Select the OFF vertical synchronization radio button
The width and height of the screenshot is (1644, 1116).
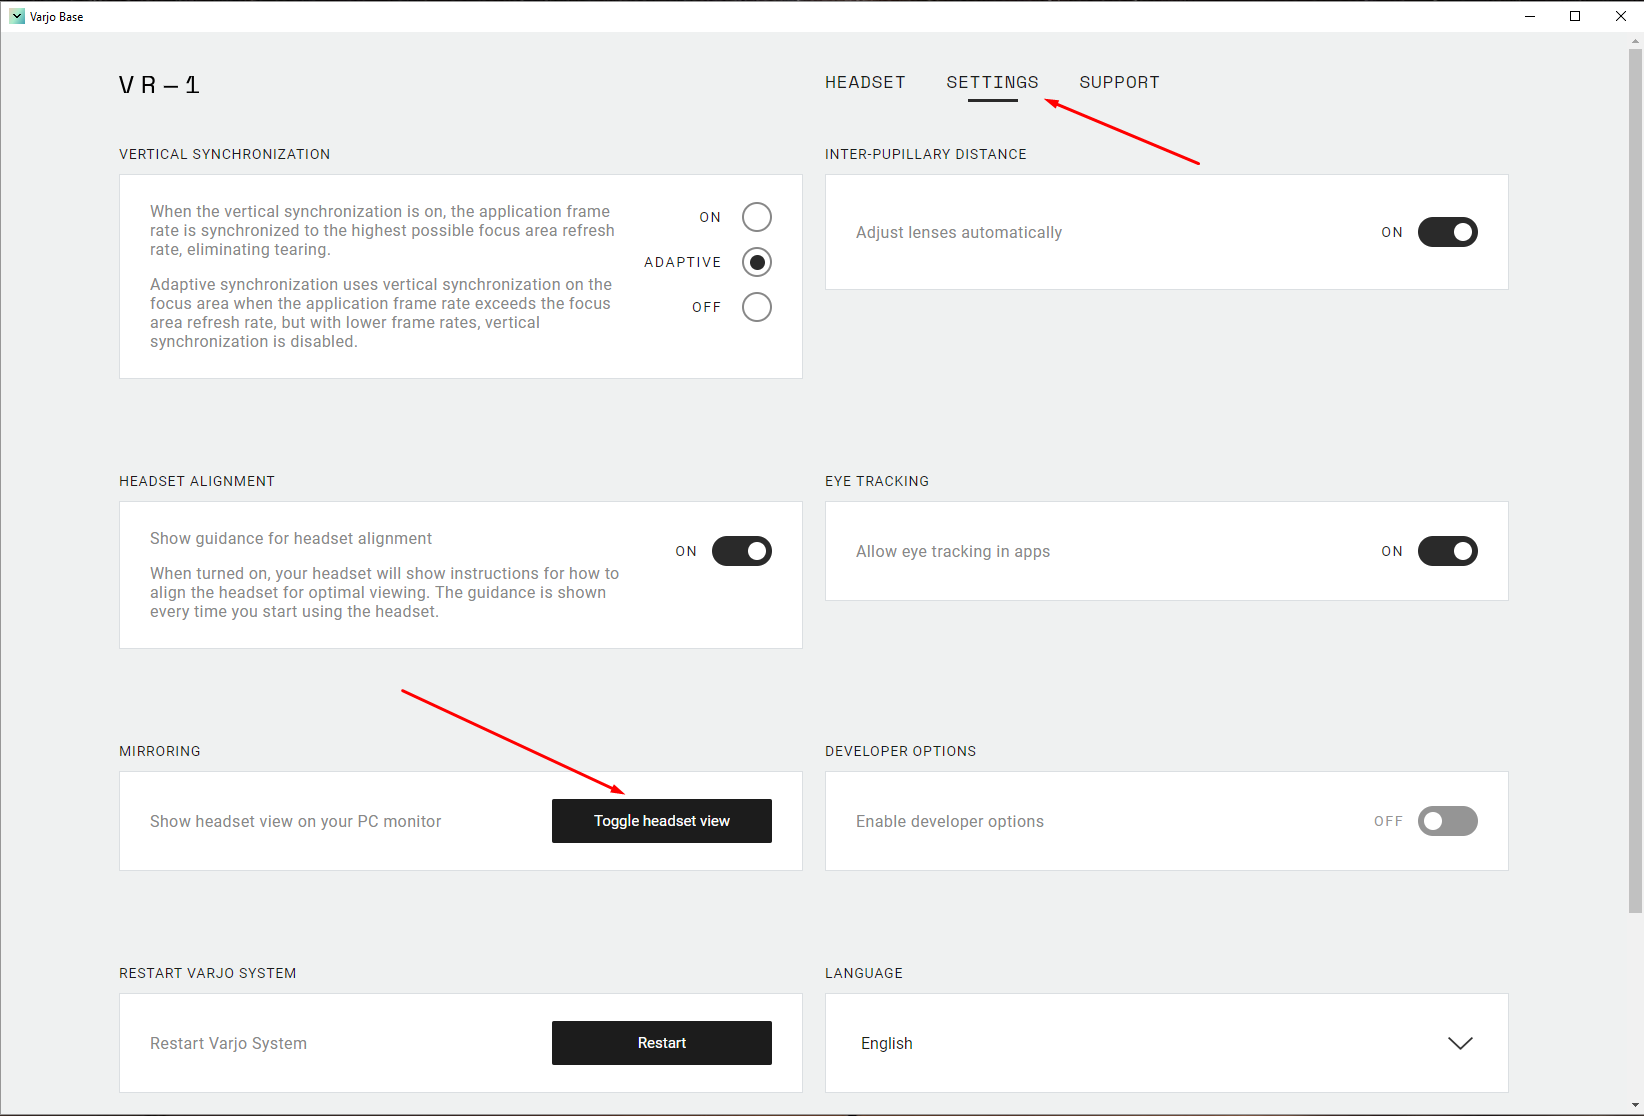pos(757,307)
